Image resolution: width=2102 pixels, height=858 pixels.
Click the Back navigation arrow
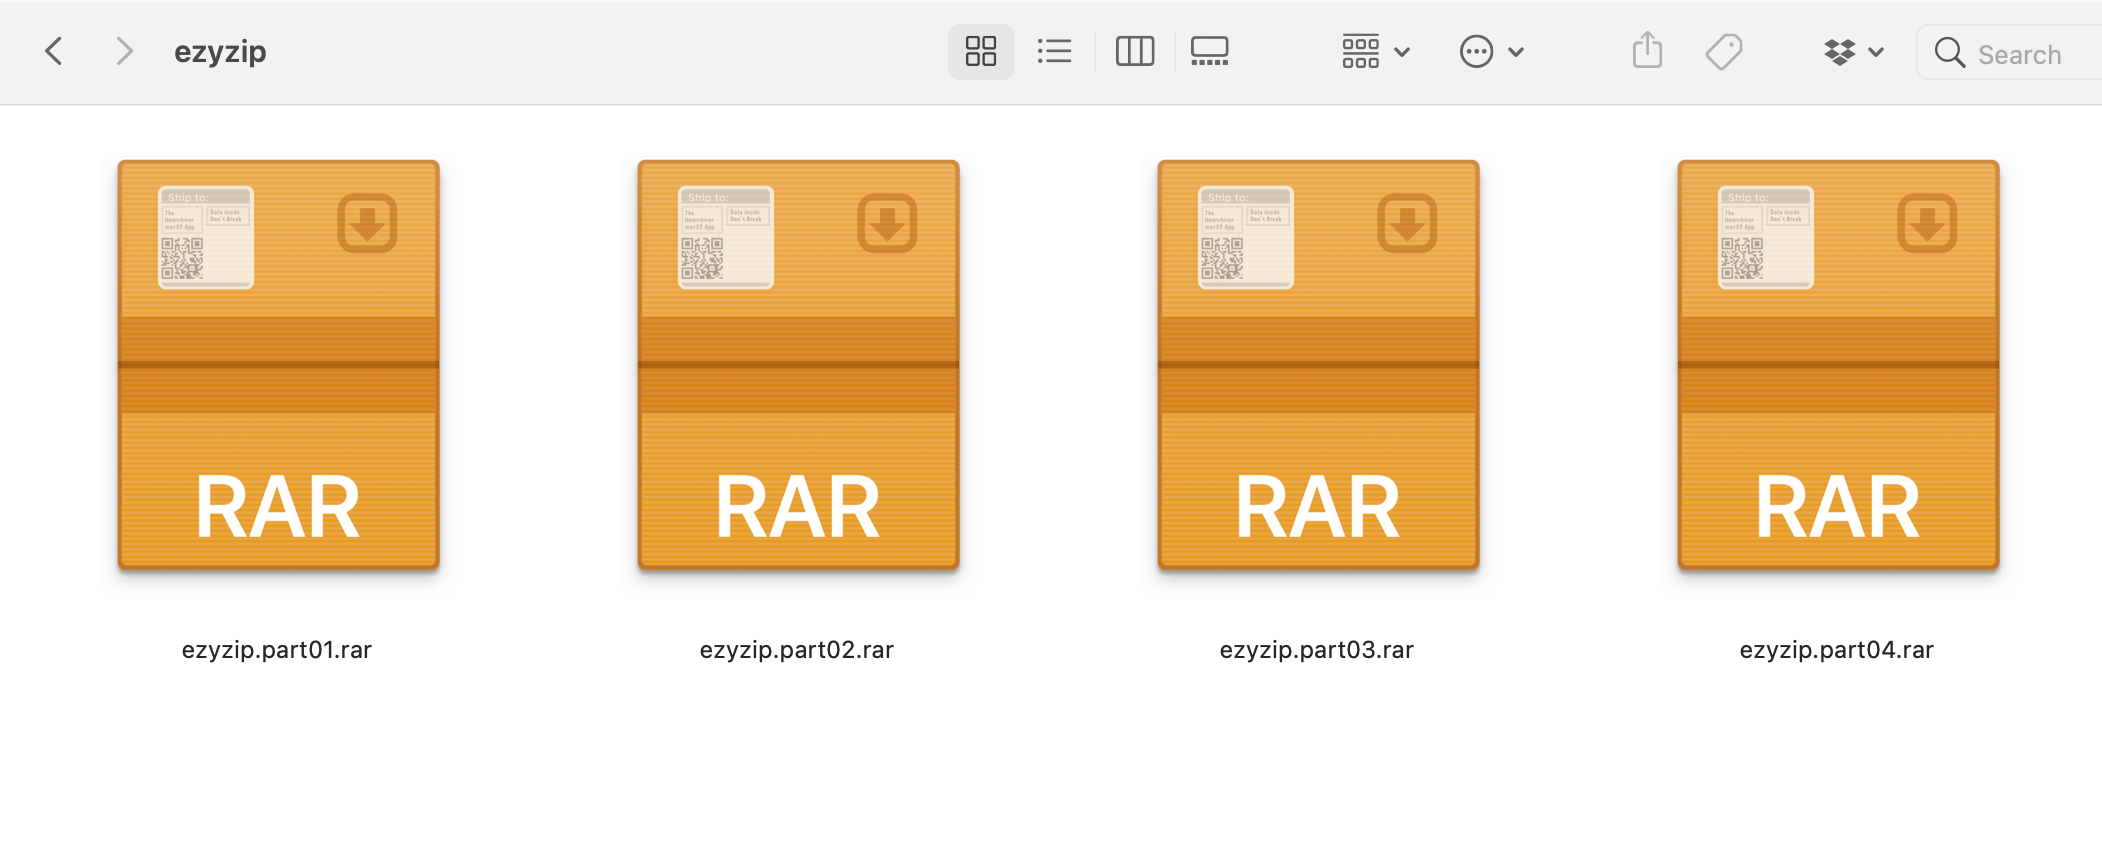tap(54, 51)
